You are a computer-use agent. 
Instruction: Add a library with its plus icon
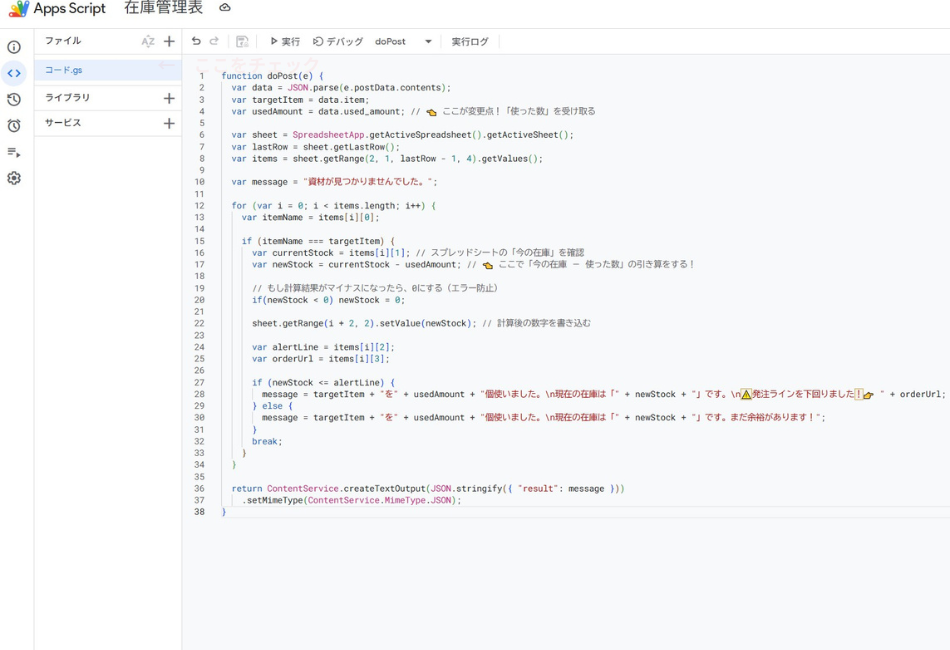tap(167, 98)
